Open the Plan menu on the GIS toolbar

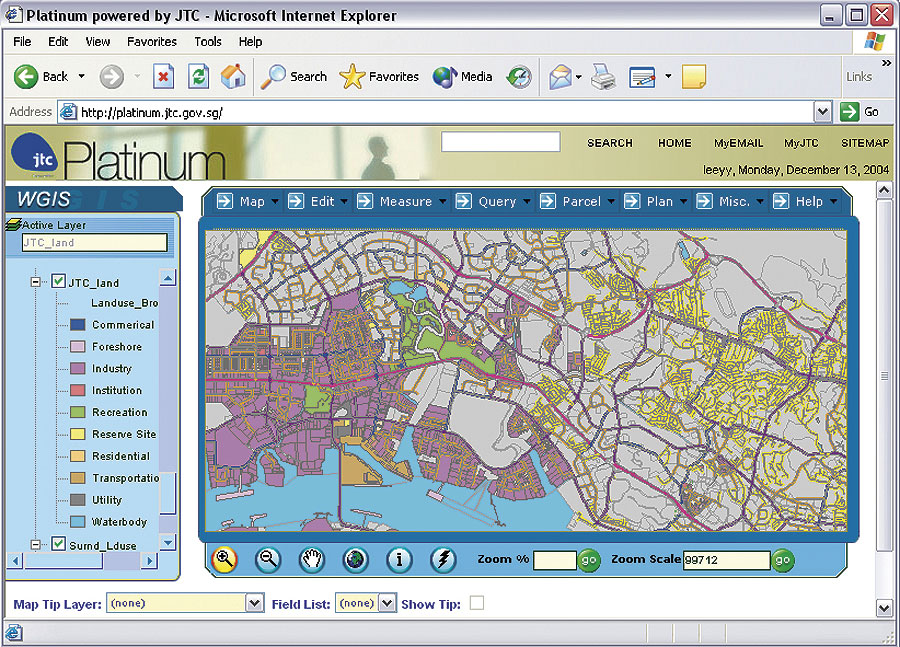655,202
